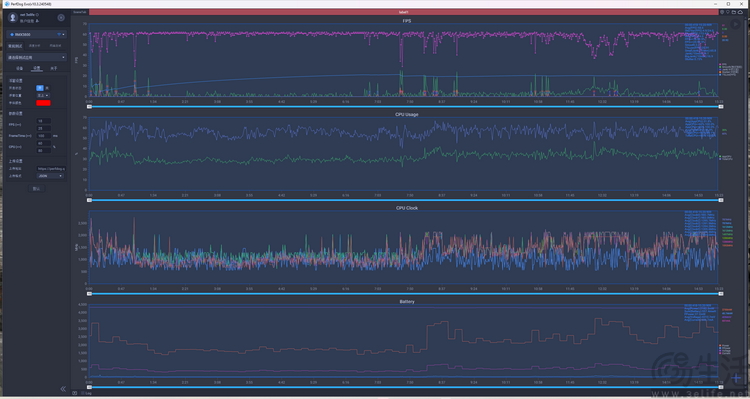750x399 pixels.
Task: Click the user profile avatar icon
Action: 13,17
